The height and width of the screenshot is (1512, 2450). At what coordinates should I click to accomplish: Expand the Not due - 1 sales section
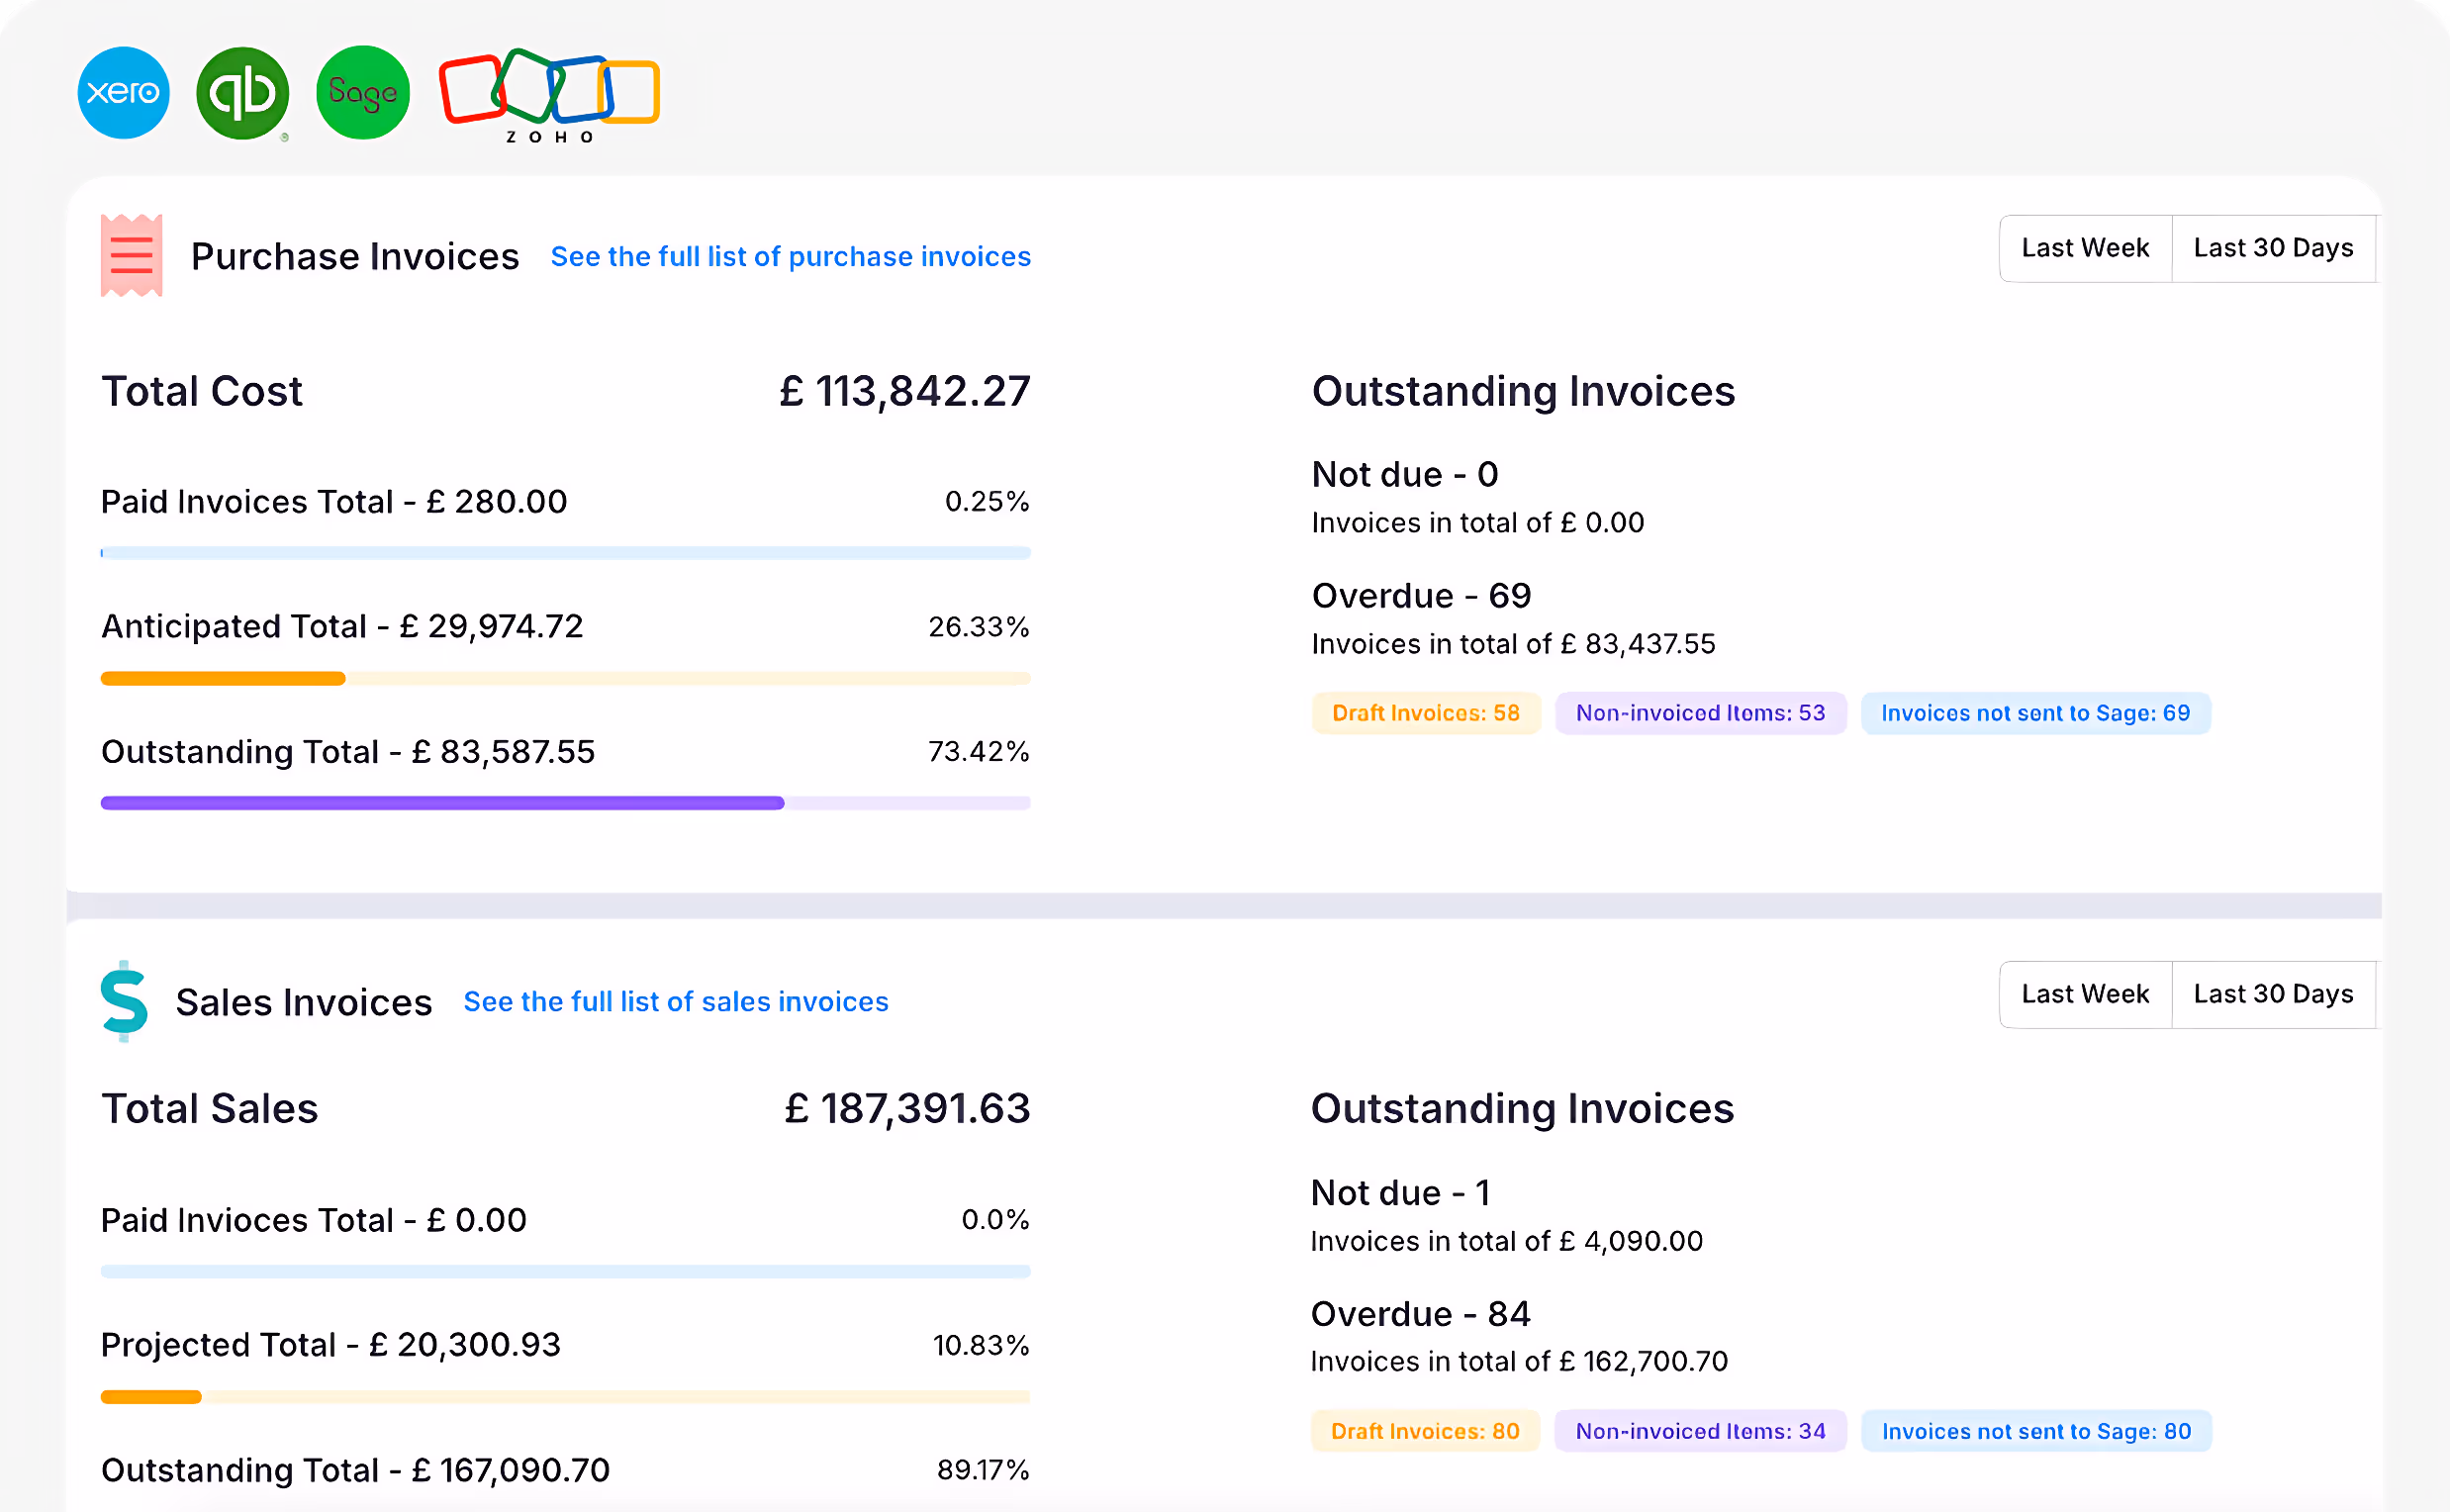(x=1400, y=1192)
